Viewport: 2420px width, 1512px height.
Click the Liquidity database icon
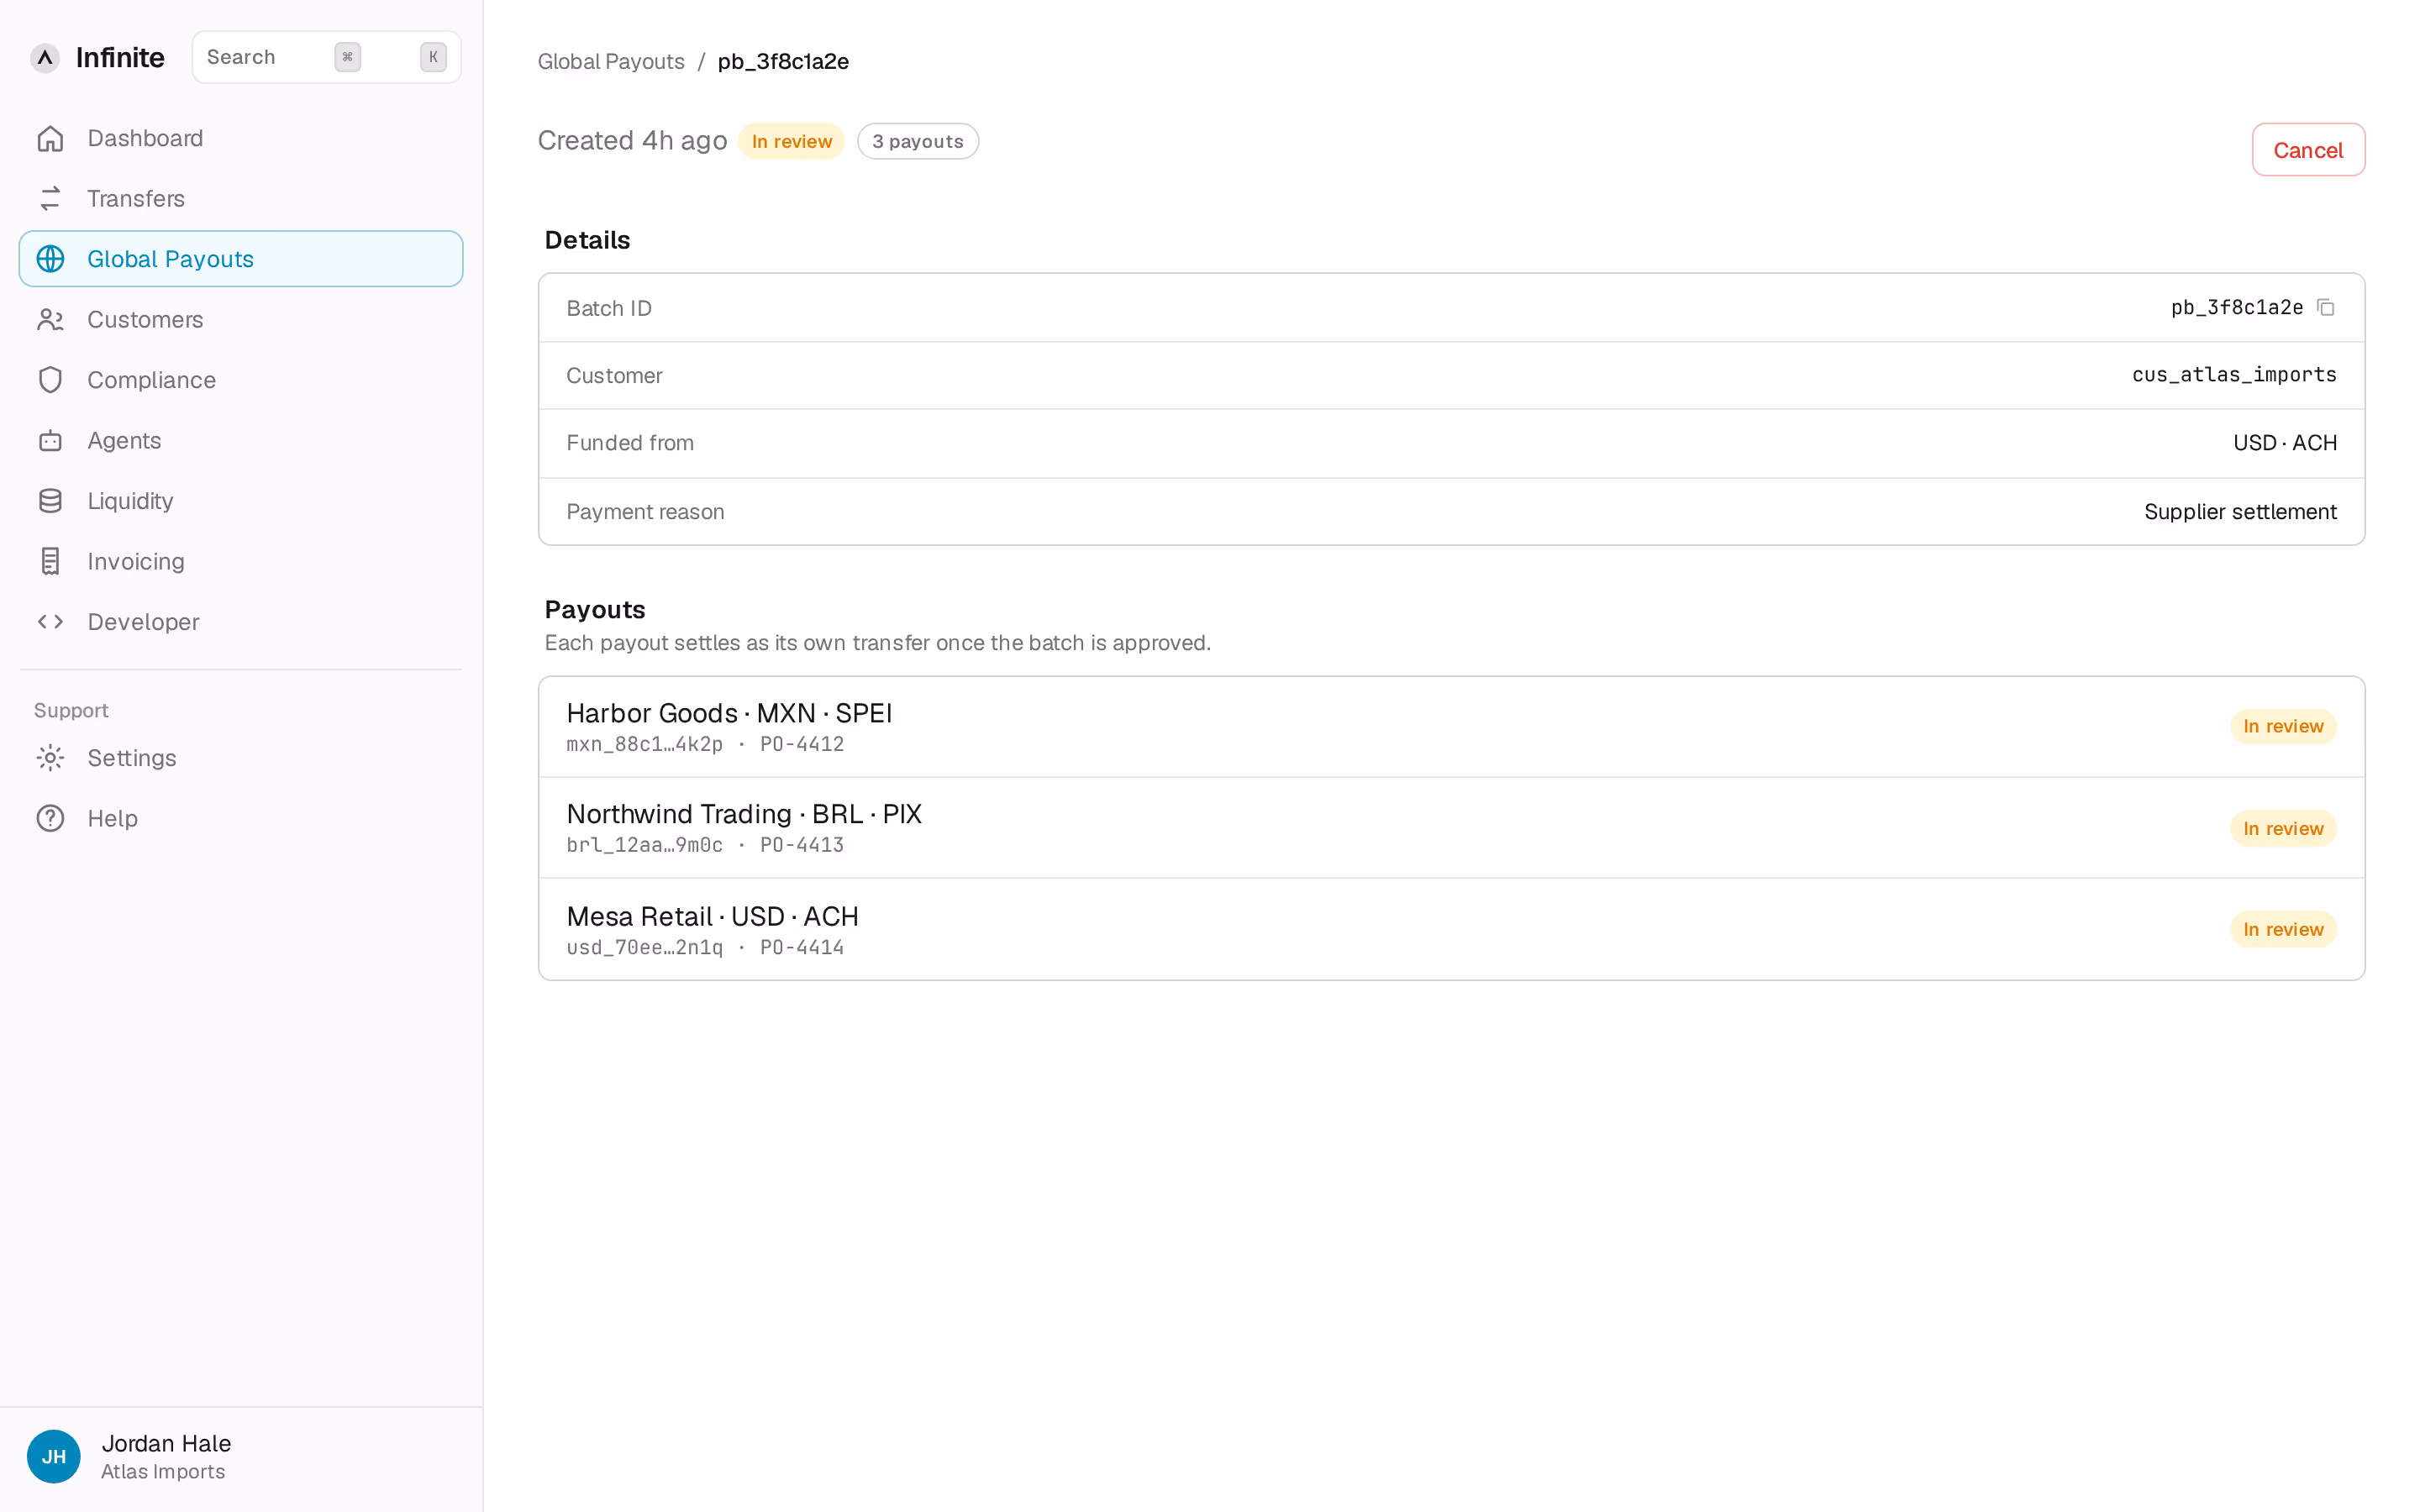coord(50,501)
